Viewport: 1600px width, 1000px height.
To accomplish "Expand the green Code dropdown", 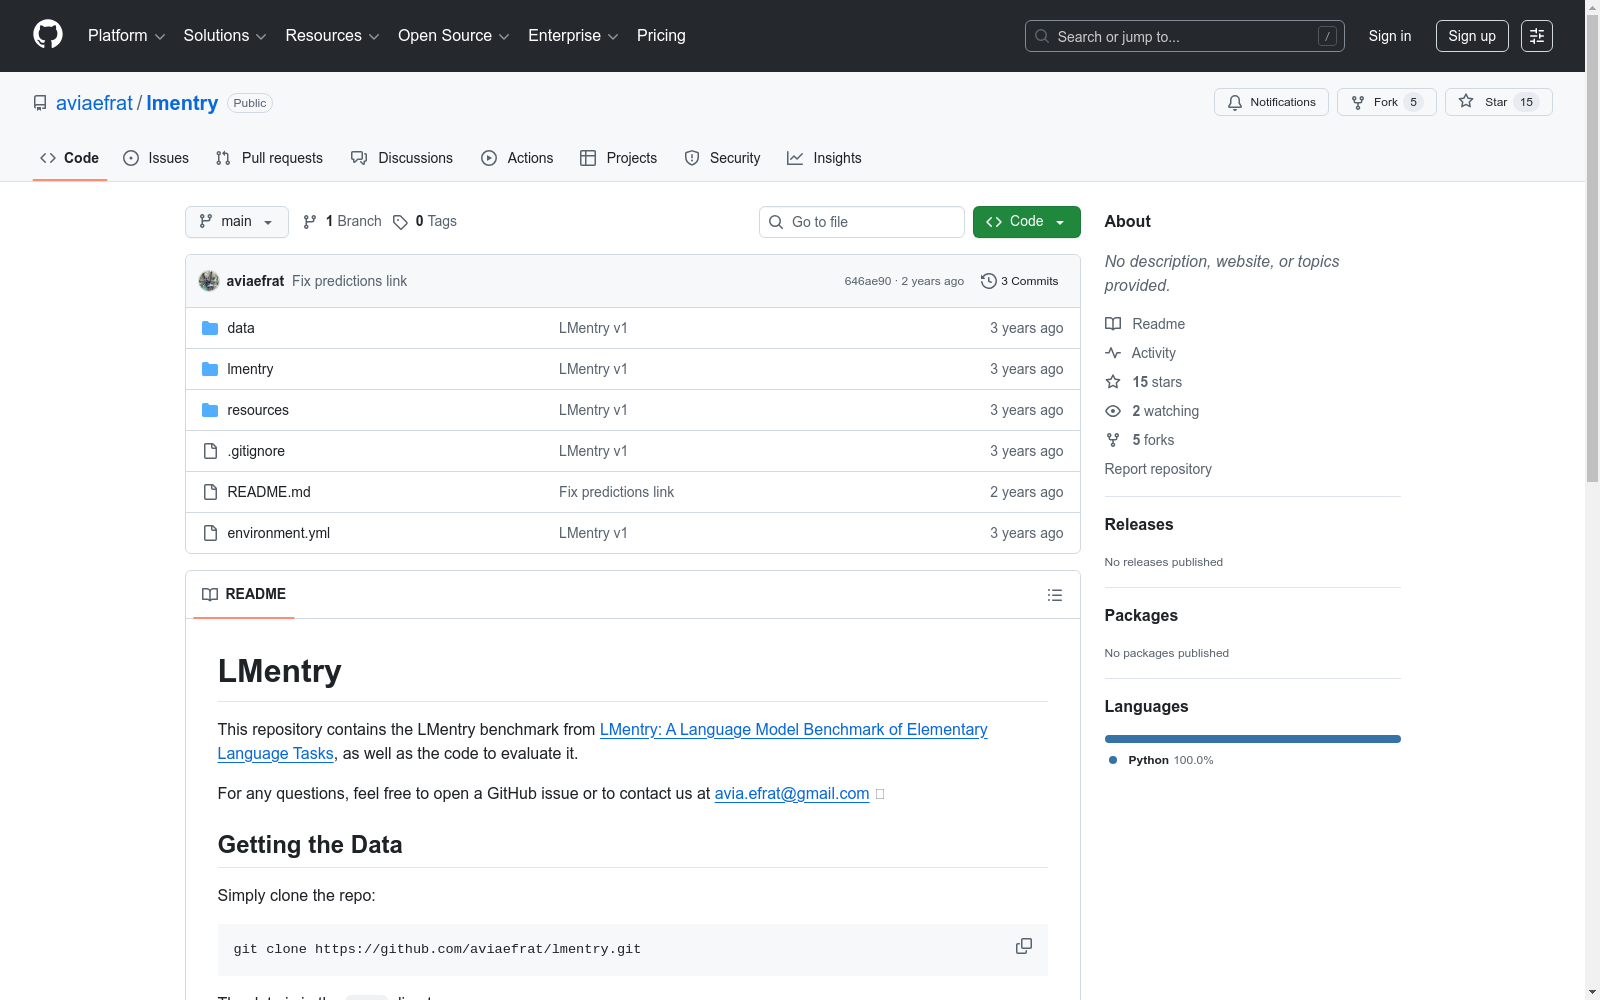I will [1026, 222].
